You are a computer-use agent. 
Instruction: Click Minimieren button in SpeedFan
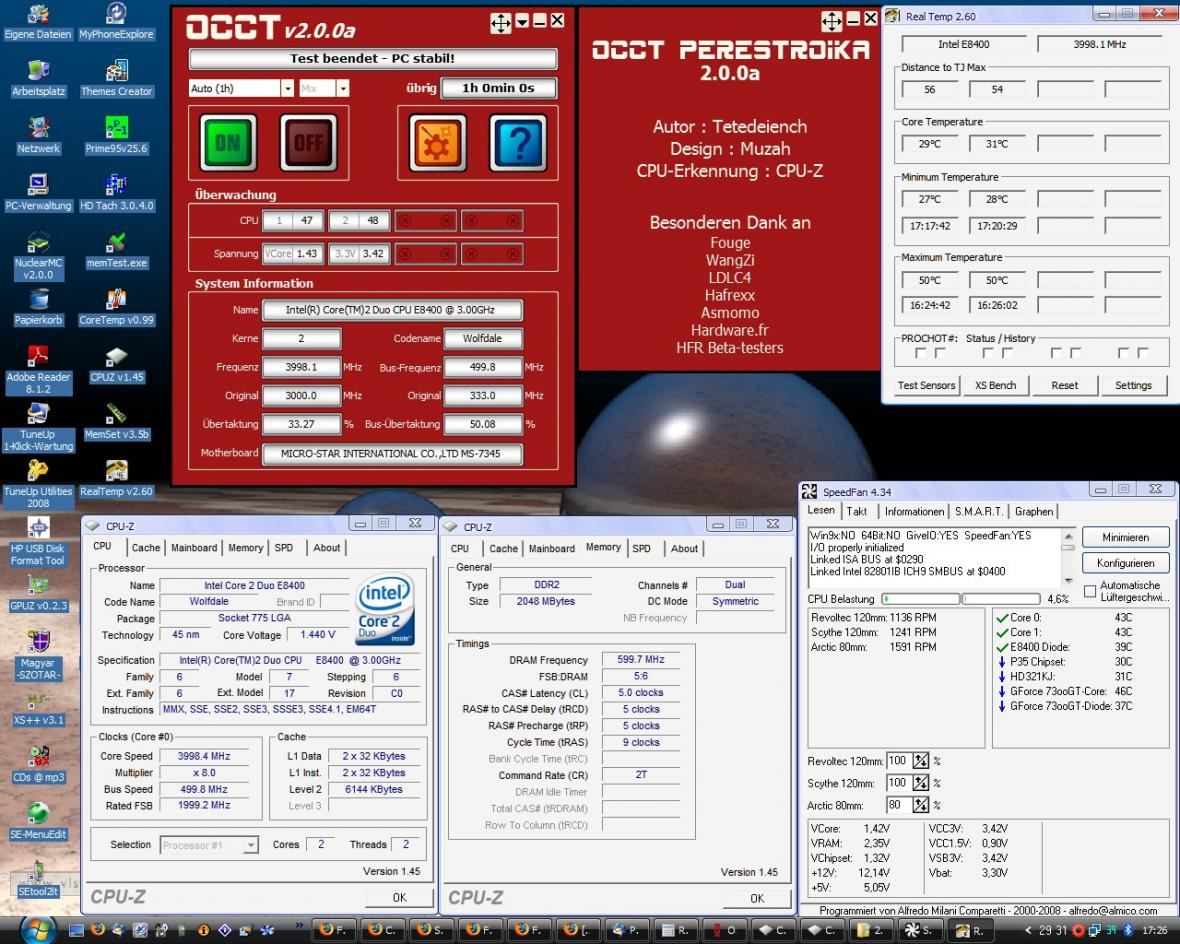point(1125,537)
